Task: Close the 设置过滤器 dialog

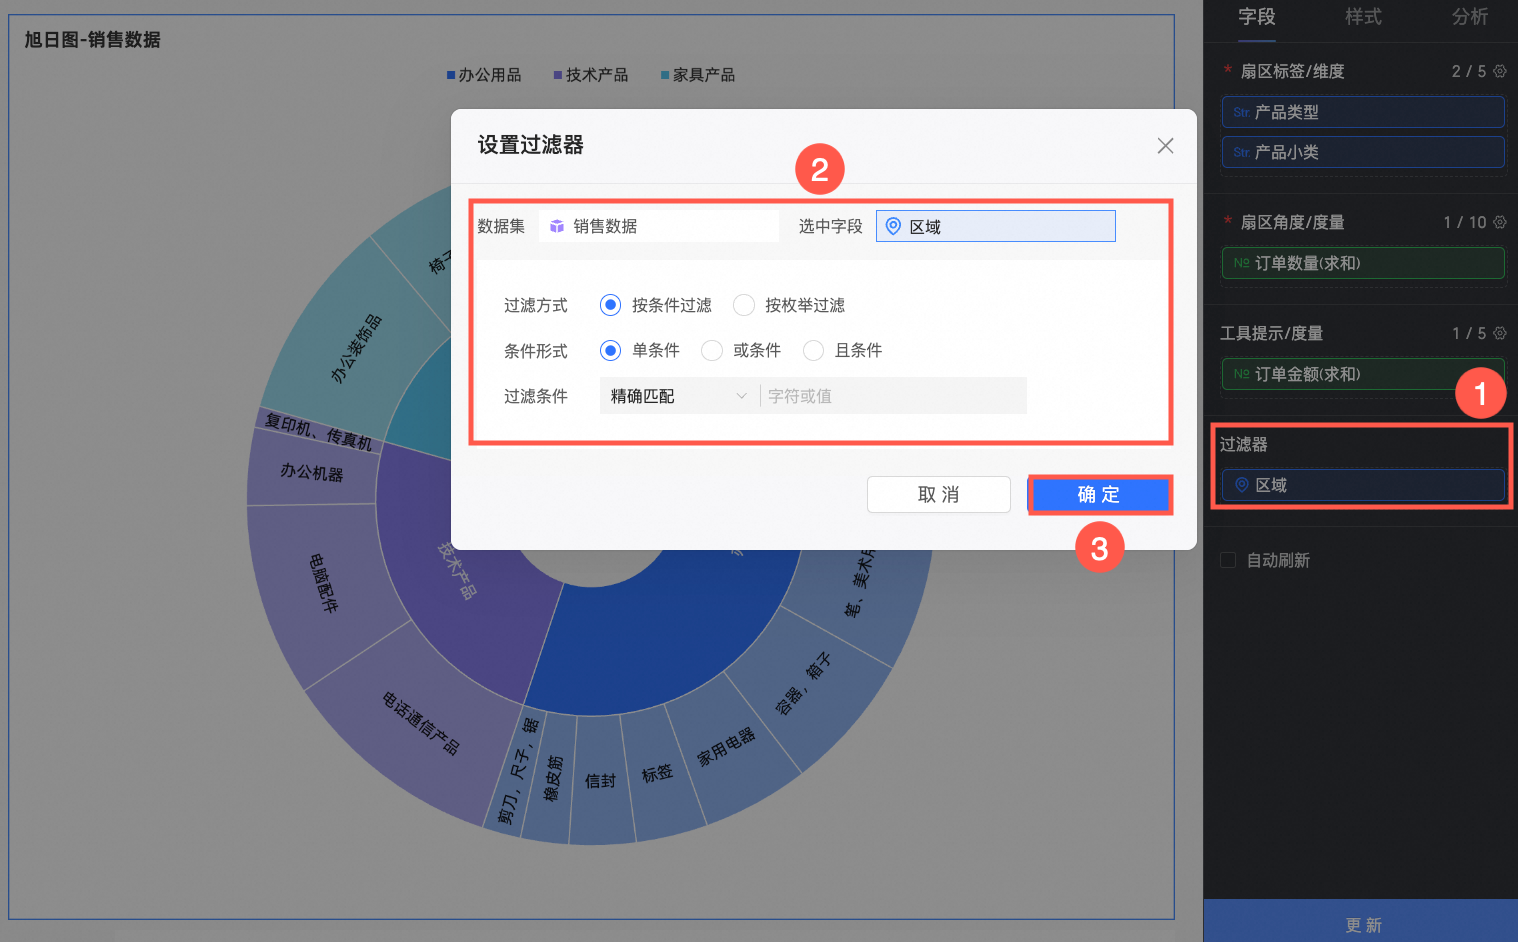Action: pos(1165,146)
